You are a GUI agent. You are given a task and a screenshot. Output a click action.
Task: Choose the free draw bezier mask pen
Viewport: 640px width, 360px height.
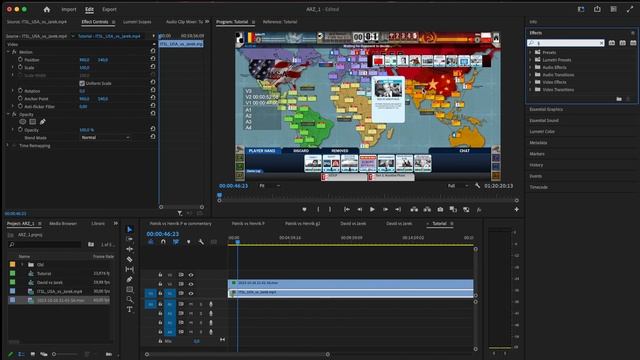pos(42,122)
